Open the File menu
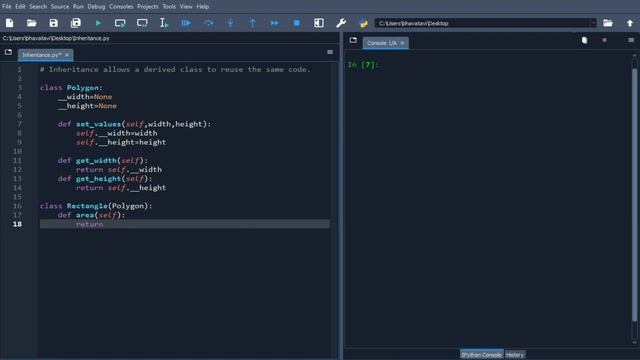This screenshot has height=360, width=640. (7, 7)
